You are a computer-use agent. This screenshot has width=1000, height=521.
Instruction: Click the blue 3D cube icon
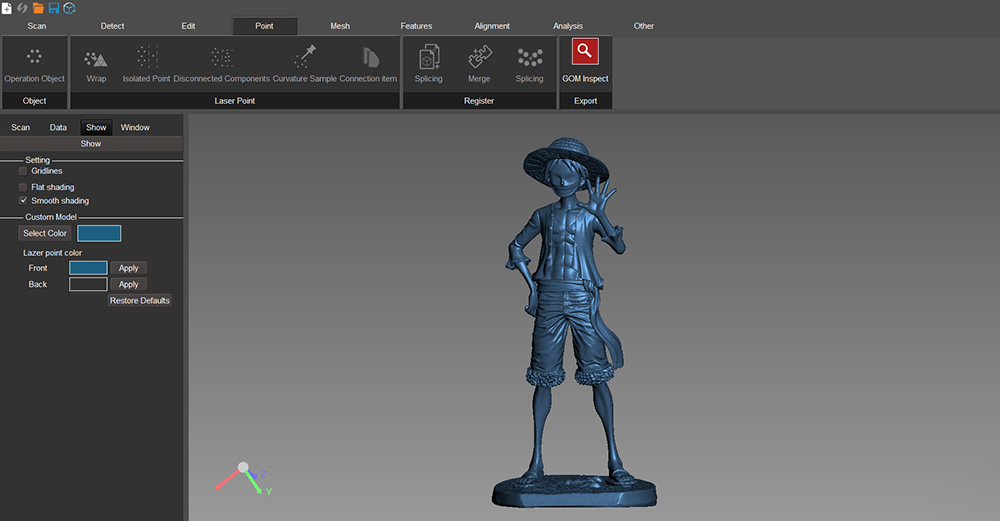coord(70,8)
